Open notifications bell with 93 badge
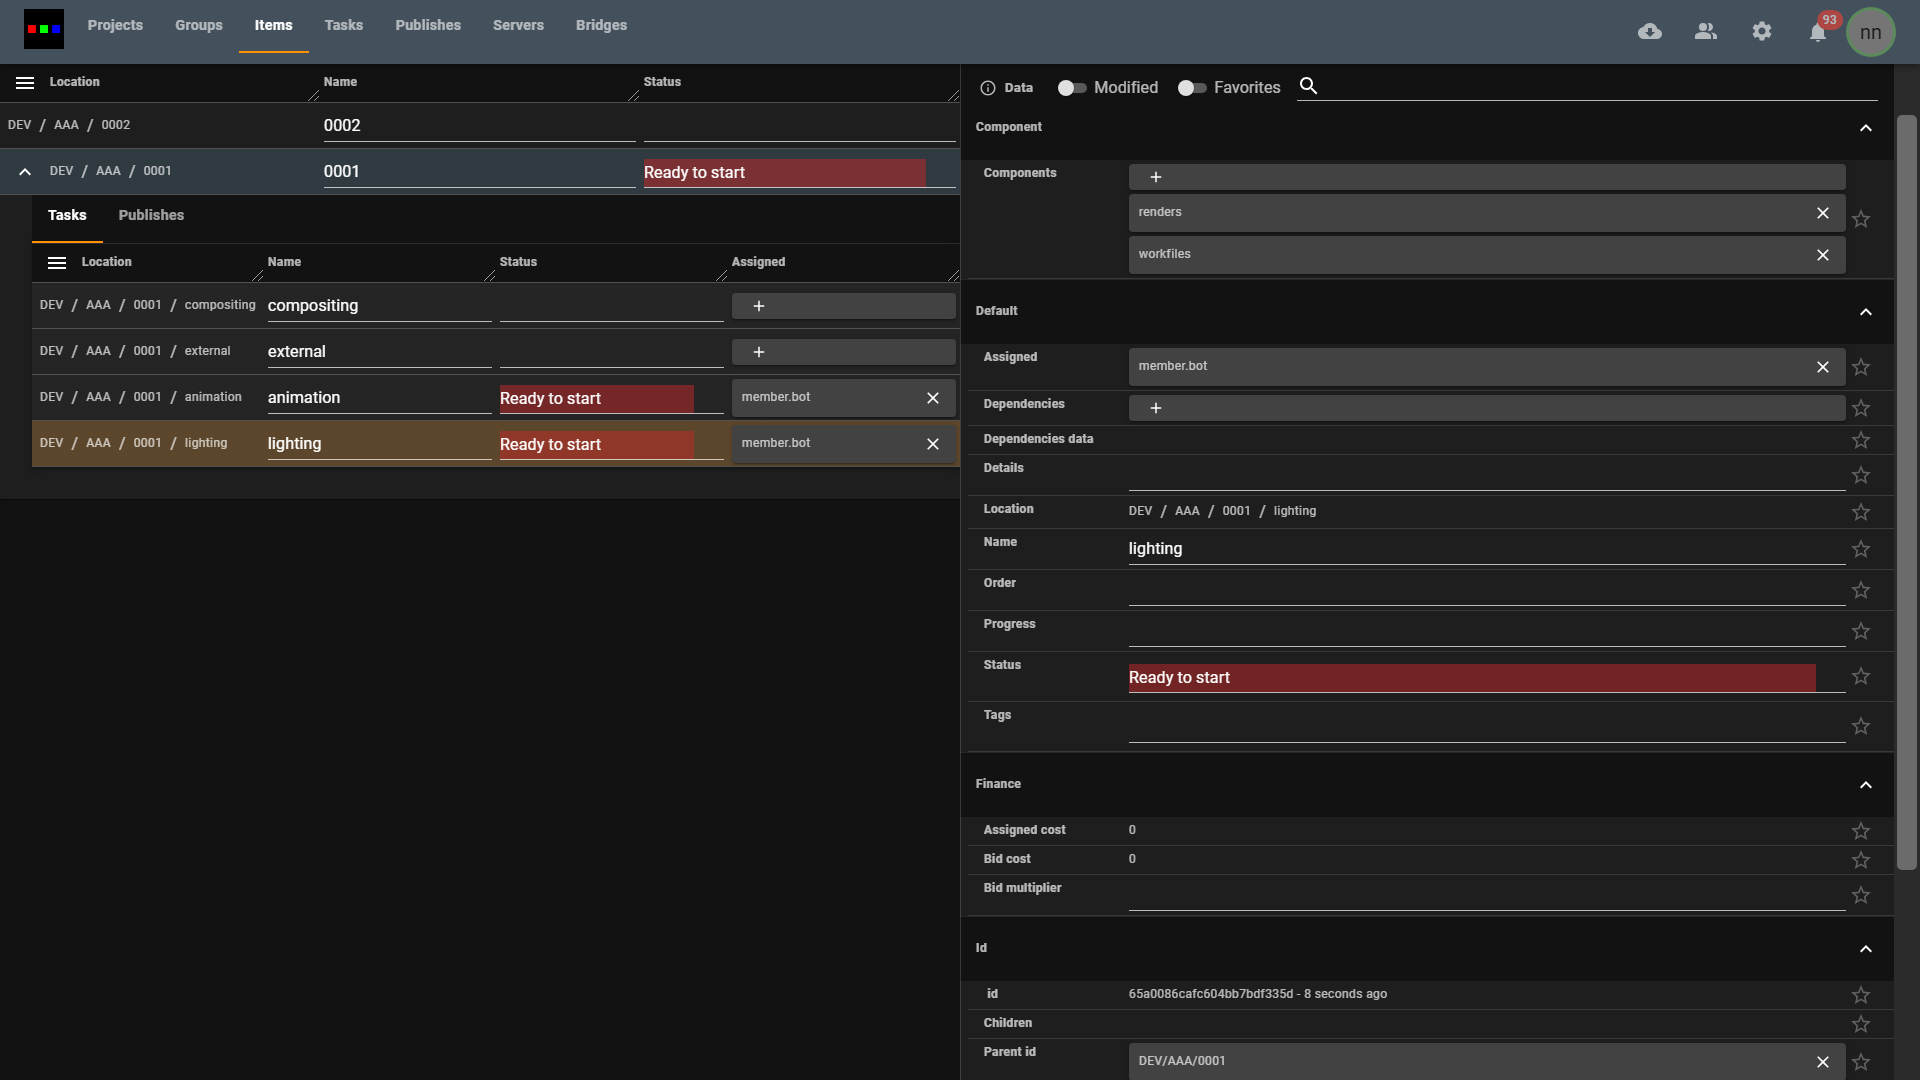The image size is (1920, 1080). [x=1818, y=33]
